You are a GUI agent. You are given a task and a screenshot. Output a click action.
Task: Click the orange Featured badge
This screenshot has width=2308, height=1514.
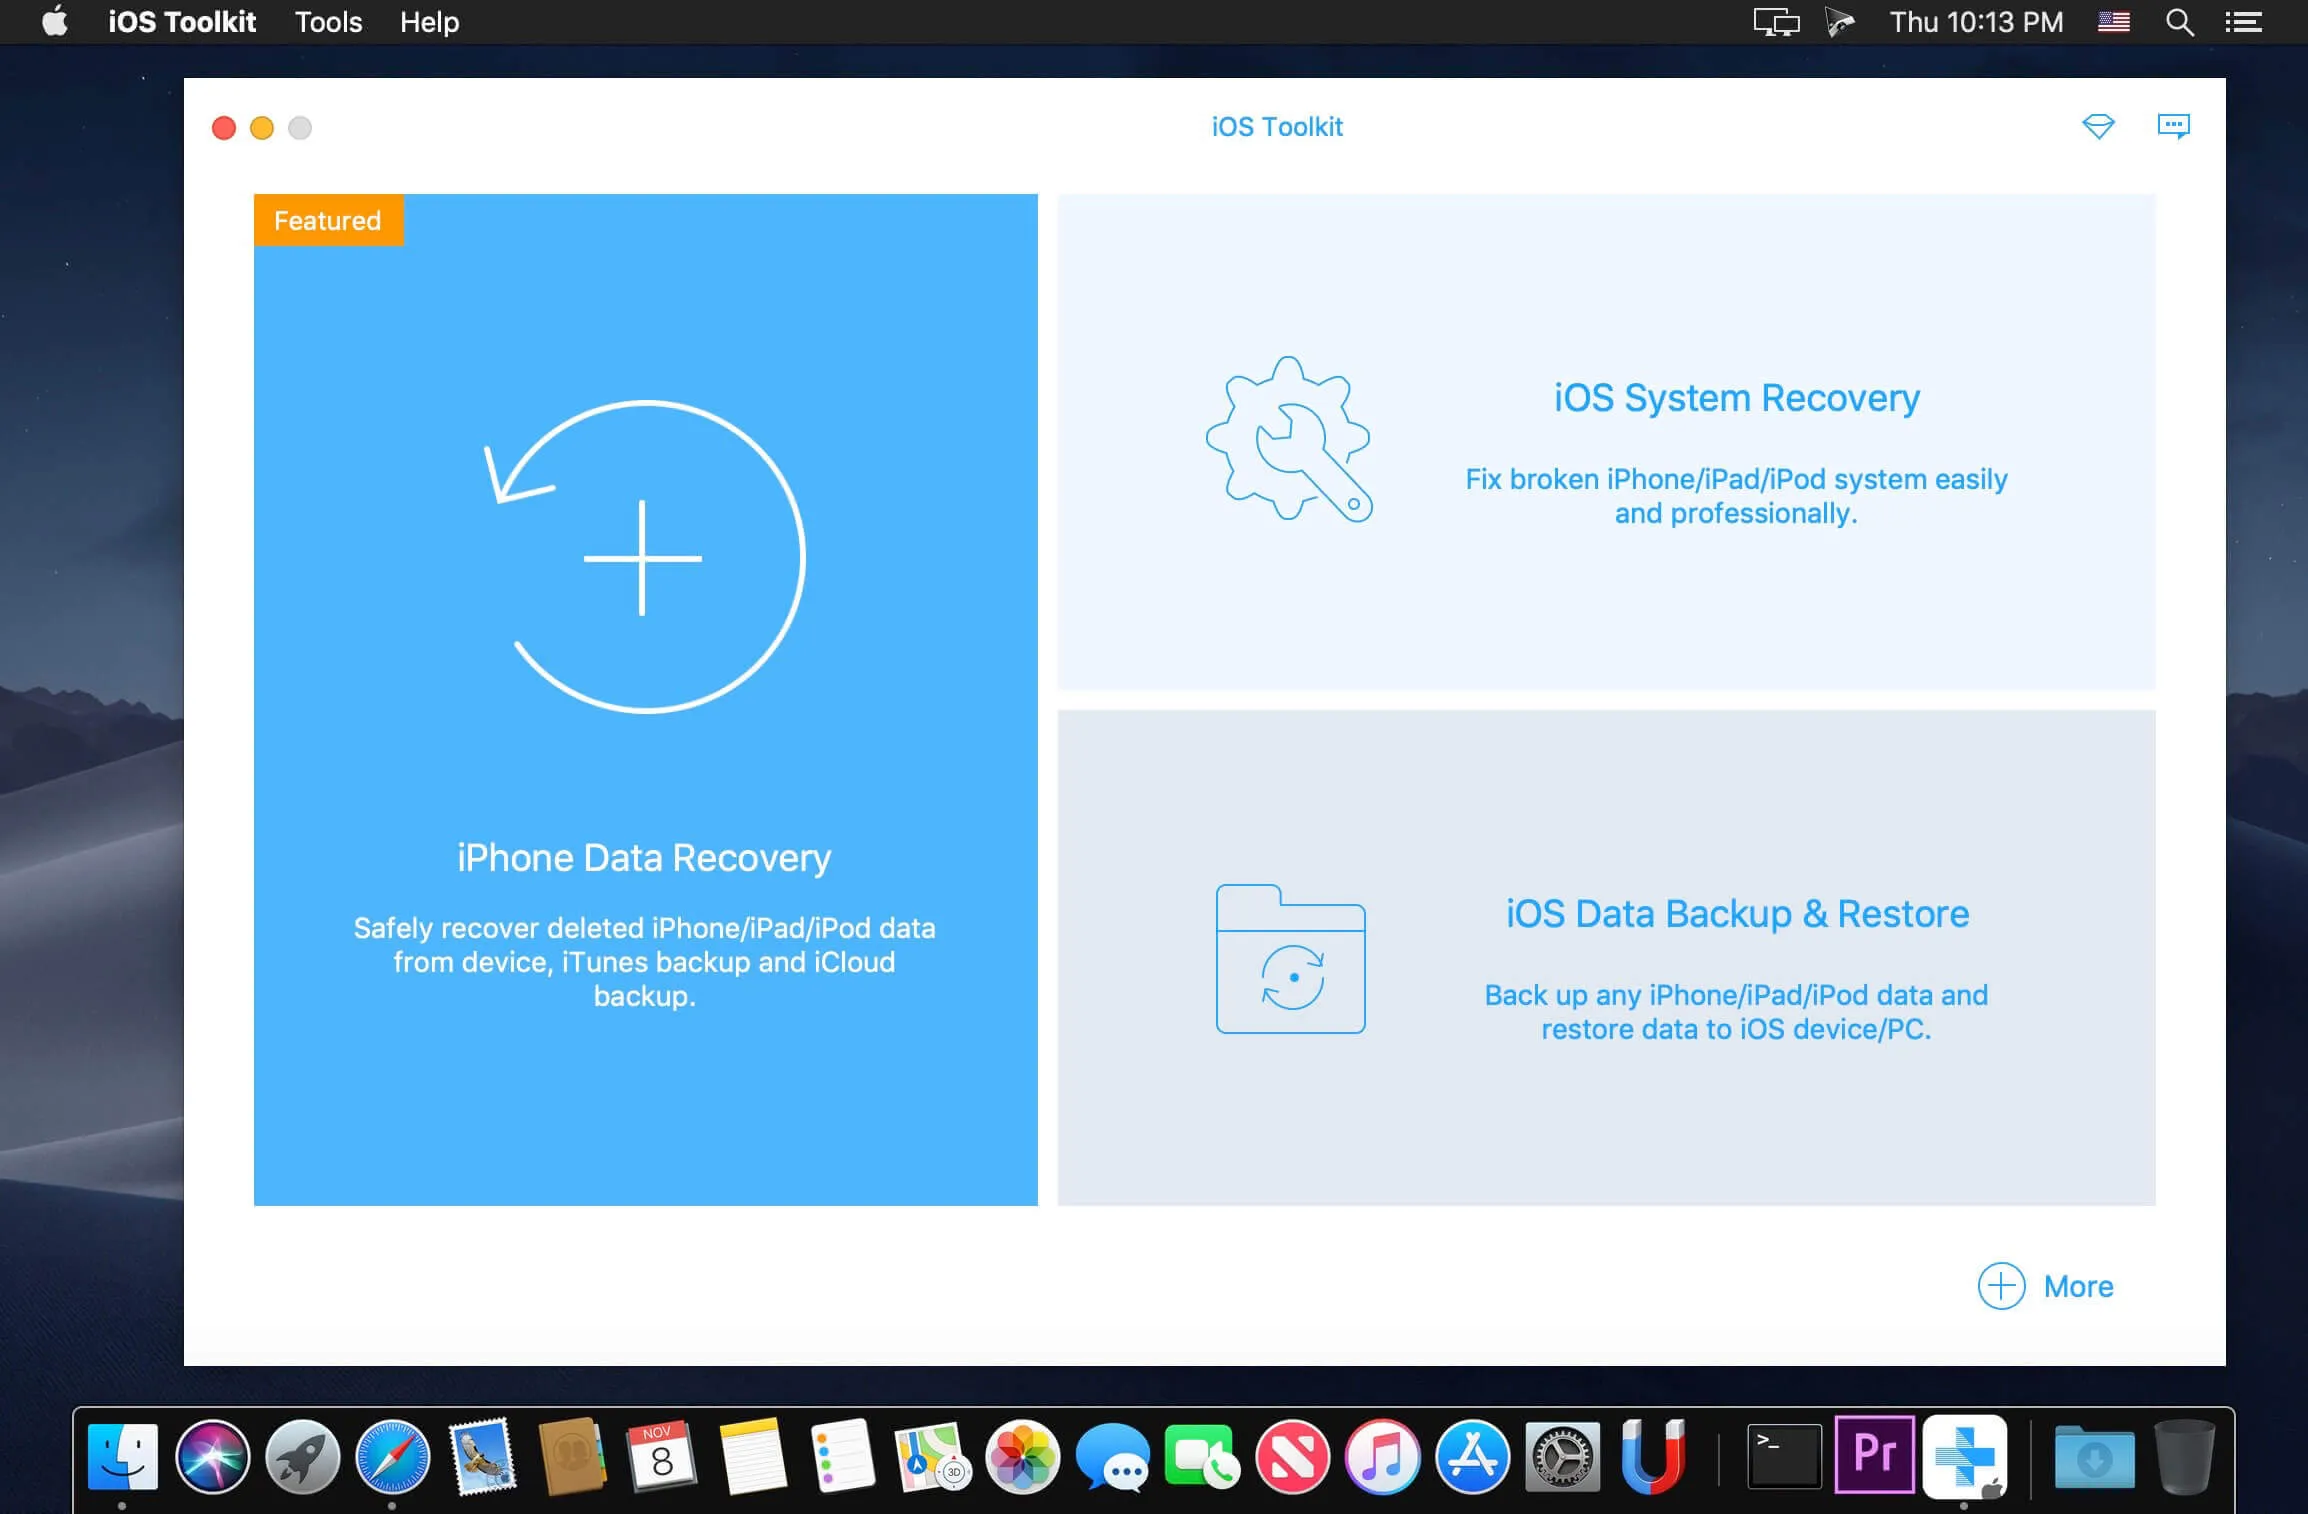click(328, 220)
